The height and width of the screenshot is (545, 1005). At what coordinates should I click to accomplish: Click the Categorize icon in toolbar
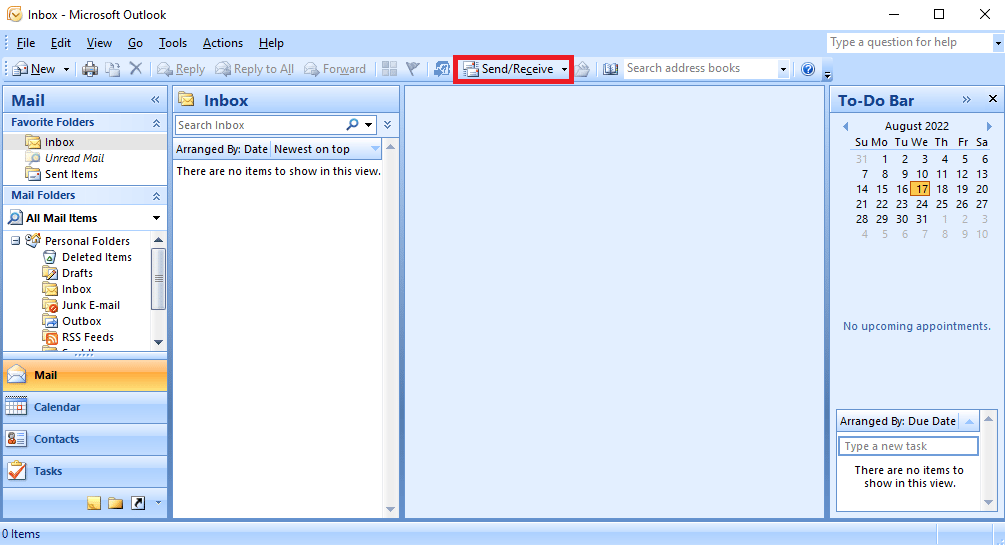pyautogui.click(x=389, y=69)
